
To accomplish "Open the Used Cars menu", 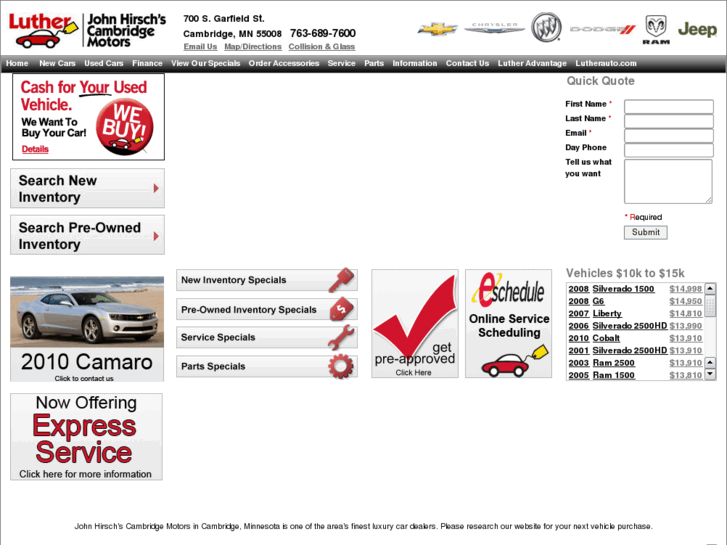I will (x=104, y=64).
